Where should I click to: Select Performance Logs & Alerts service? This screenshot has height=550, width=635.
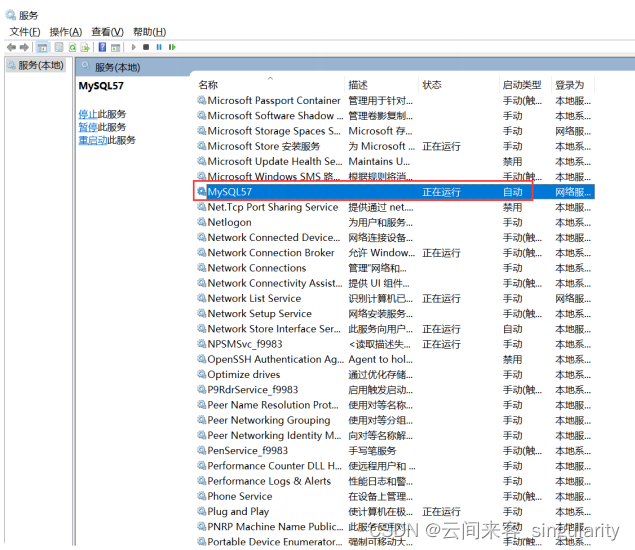coord(395,481)
